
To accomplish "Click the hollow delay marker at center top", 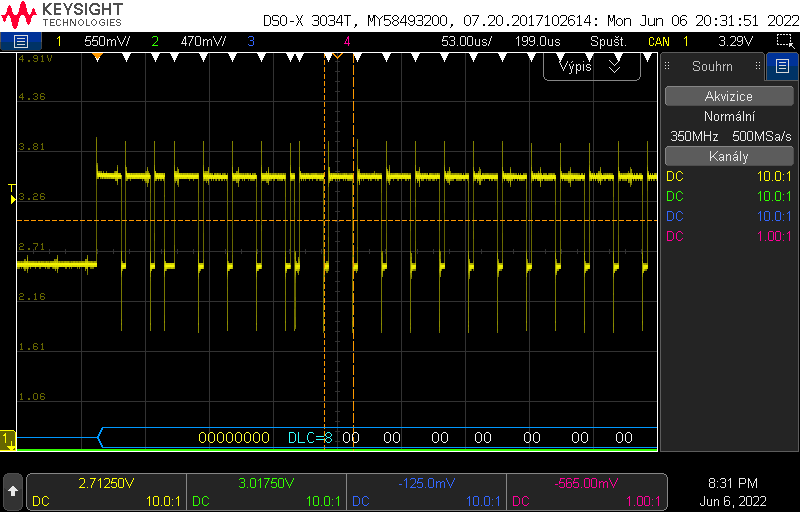I will click(x=337, y=55).
